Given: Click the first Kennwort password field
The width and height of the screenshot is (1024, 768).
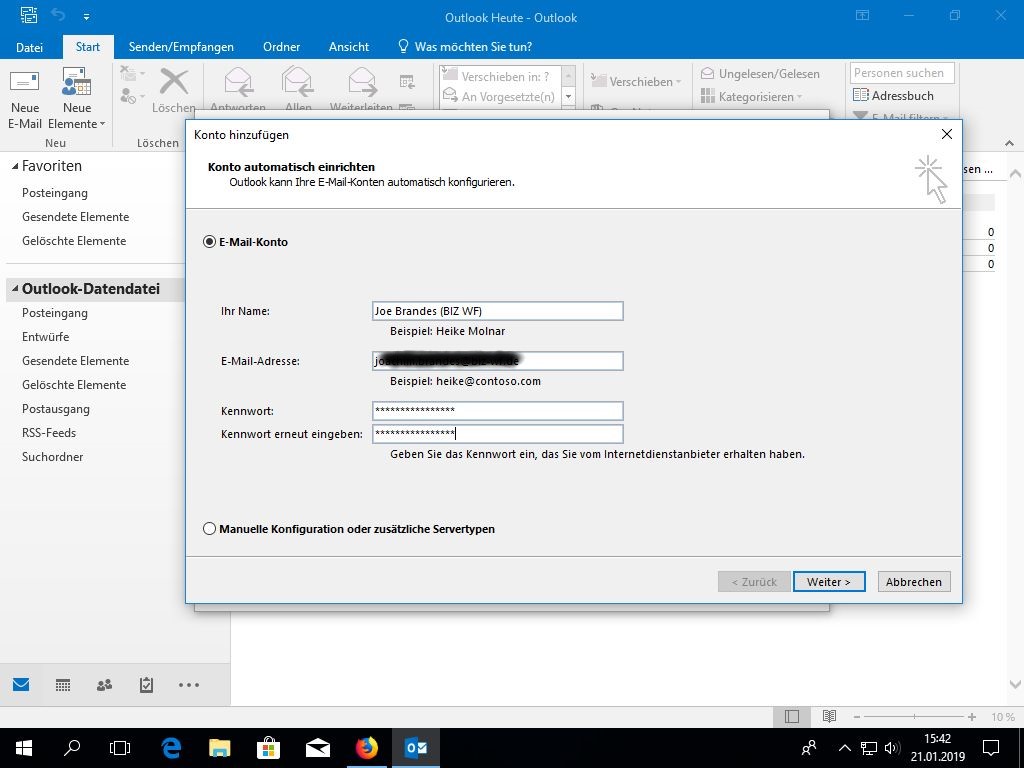Looking at the screenshot, I should tap(498, 410).
